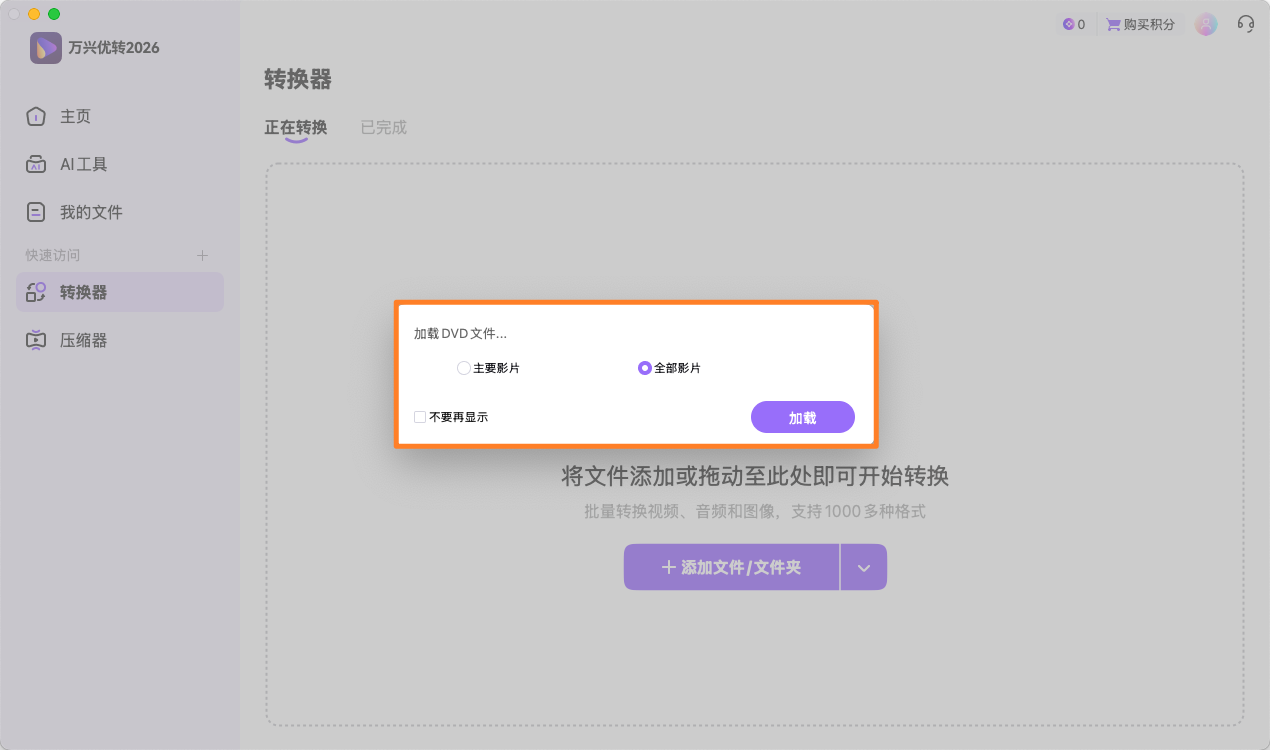Screen dimensions: 1270x750
Task: Collapse options by reopening the add-files dropdown arrow
Action: tap(863, 567)
